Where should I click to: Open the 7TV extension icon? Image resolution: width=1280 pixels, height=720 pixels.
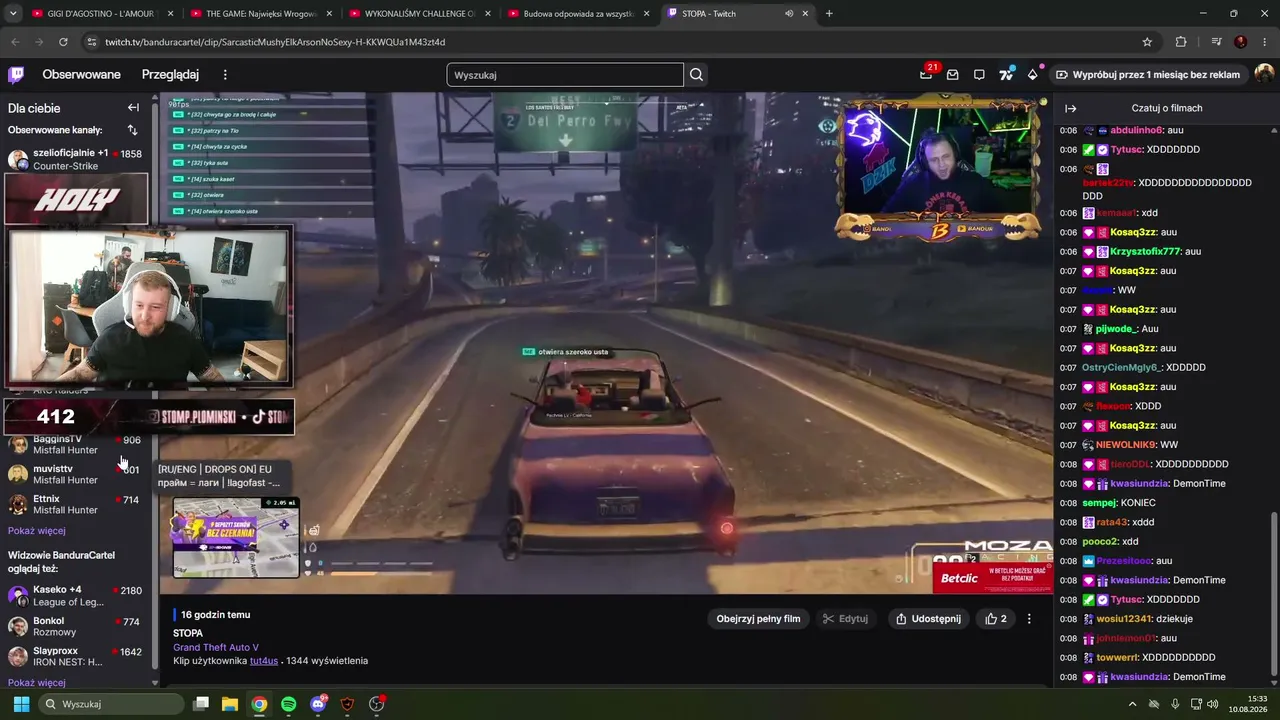click(1006, 75)
